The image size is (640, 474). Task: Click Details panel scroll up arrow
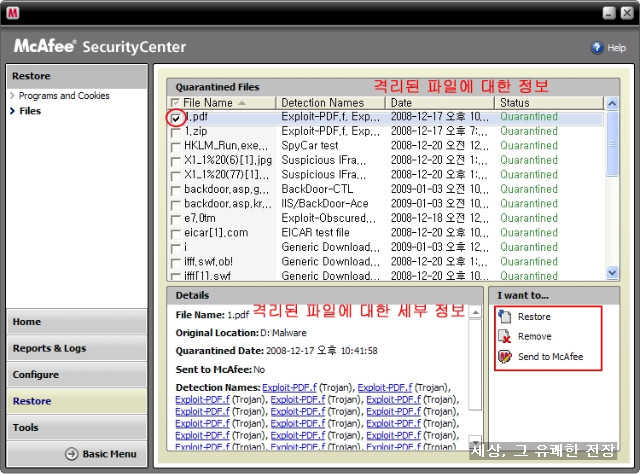(475, 312)
